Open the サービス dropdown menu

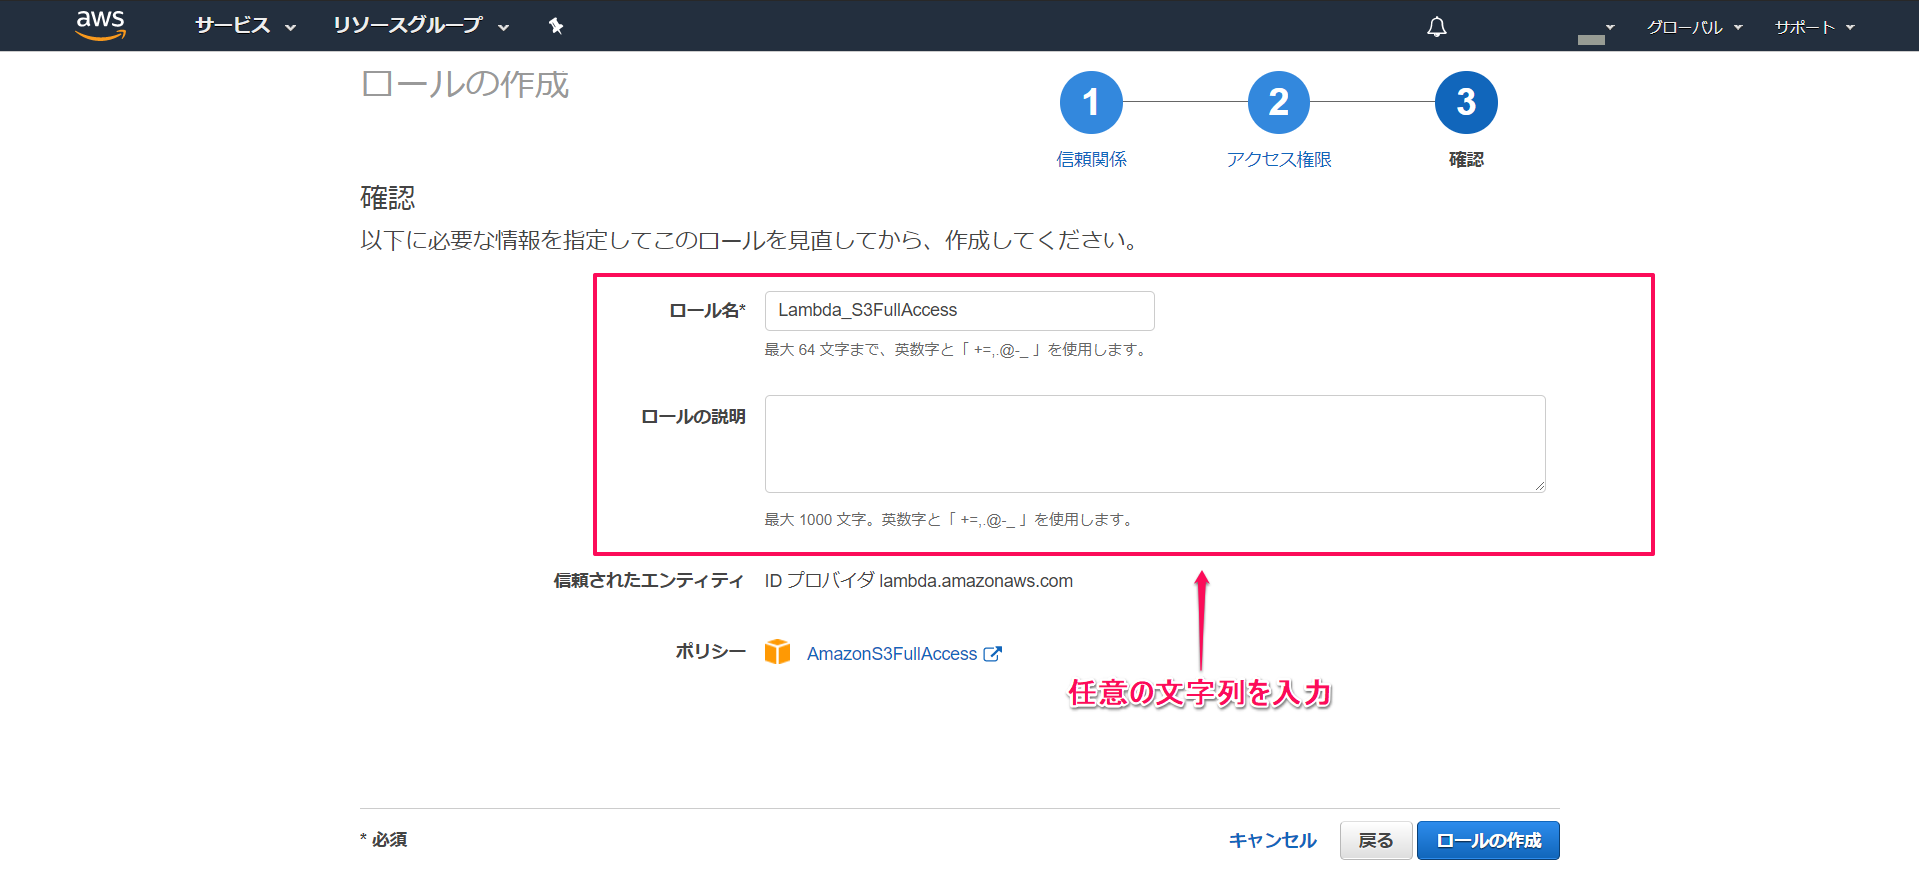[x=246, y=26]
